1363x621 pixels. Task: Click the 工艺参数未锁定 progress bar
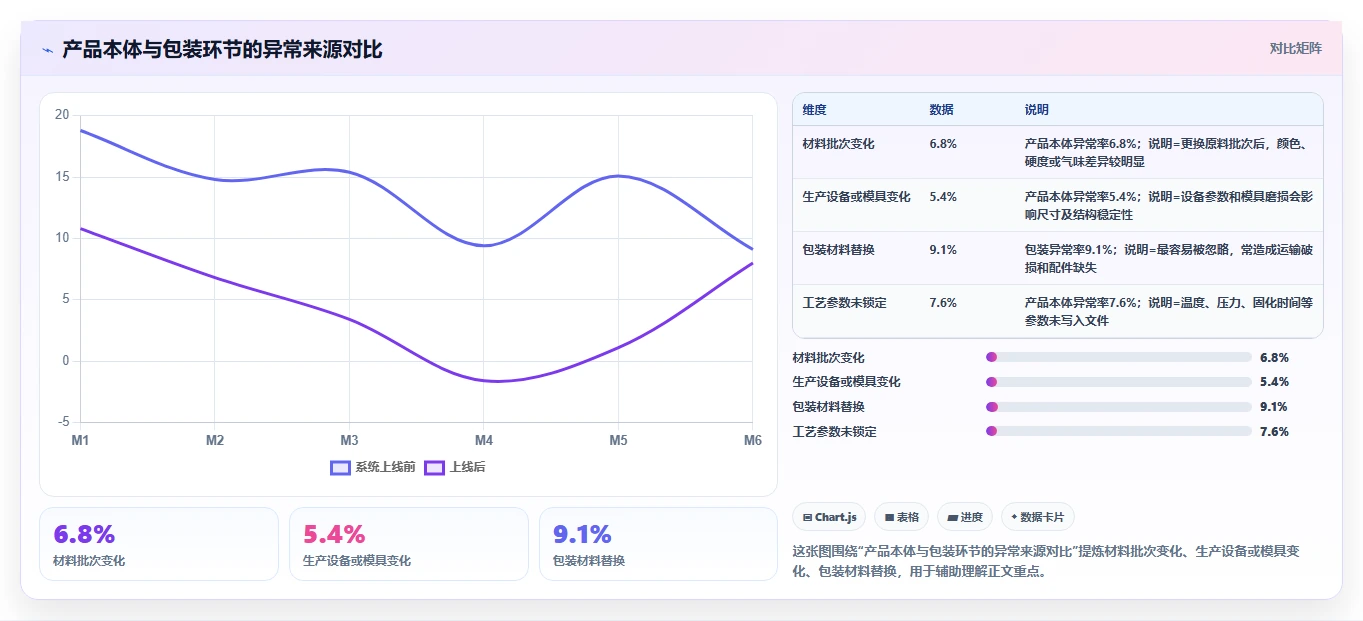(1119, 431)
